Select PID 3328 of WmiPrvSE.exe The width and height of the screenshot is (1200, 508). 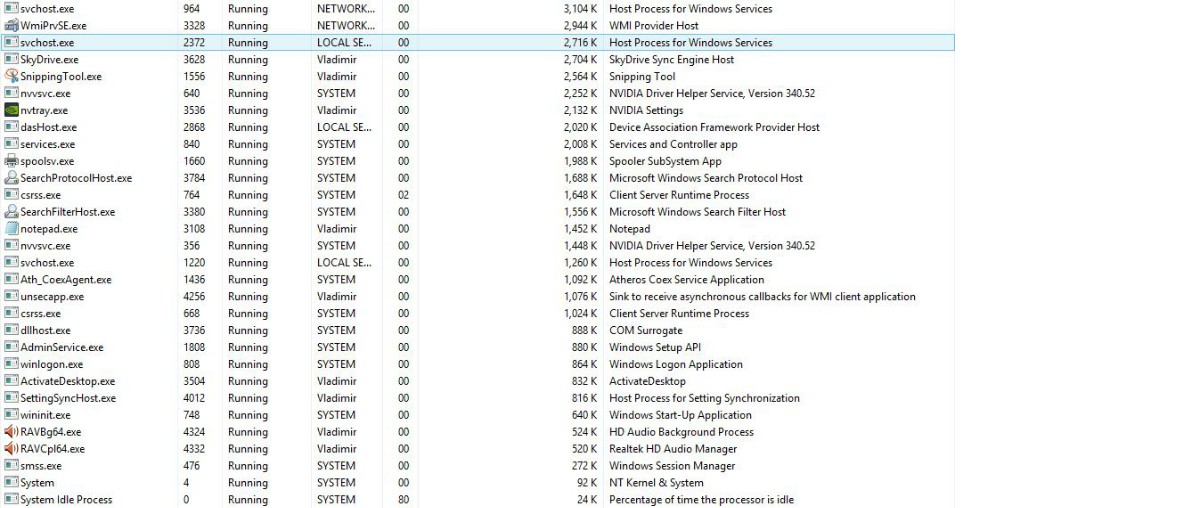(x=195, y=26)
